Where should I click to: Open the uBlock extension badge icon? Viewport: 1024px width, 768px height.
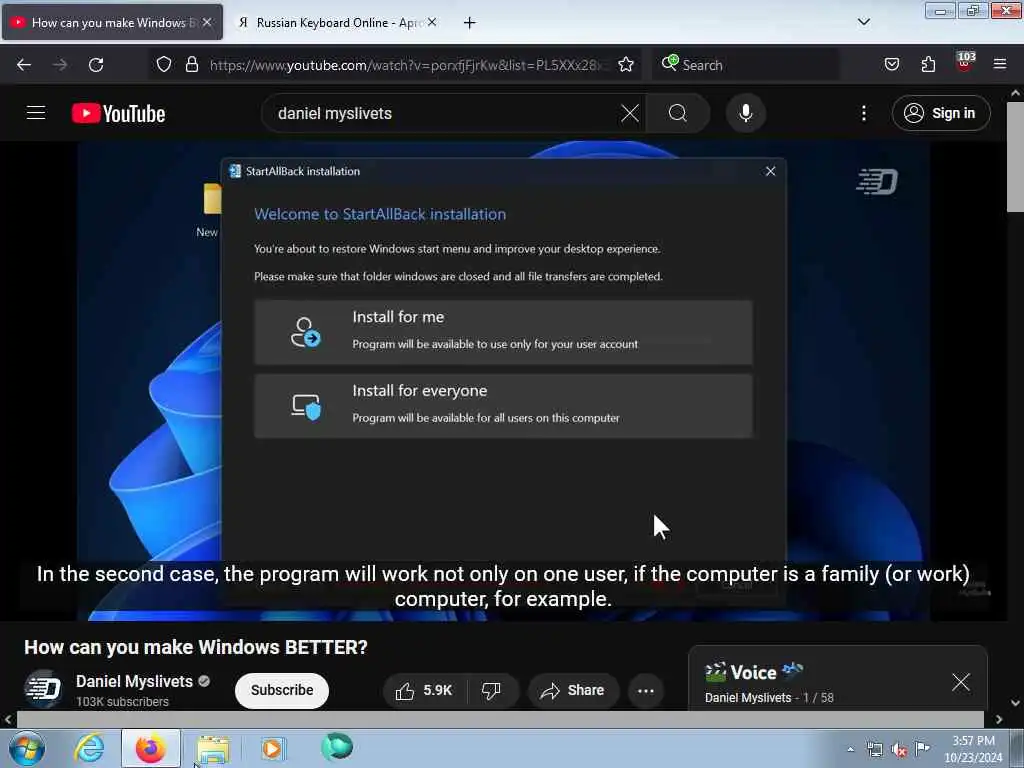click(x=965, y=62)
